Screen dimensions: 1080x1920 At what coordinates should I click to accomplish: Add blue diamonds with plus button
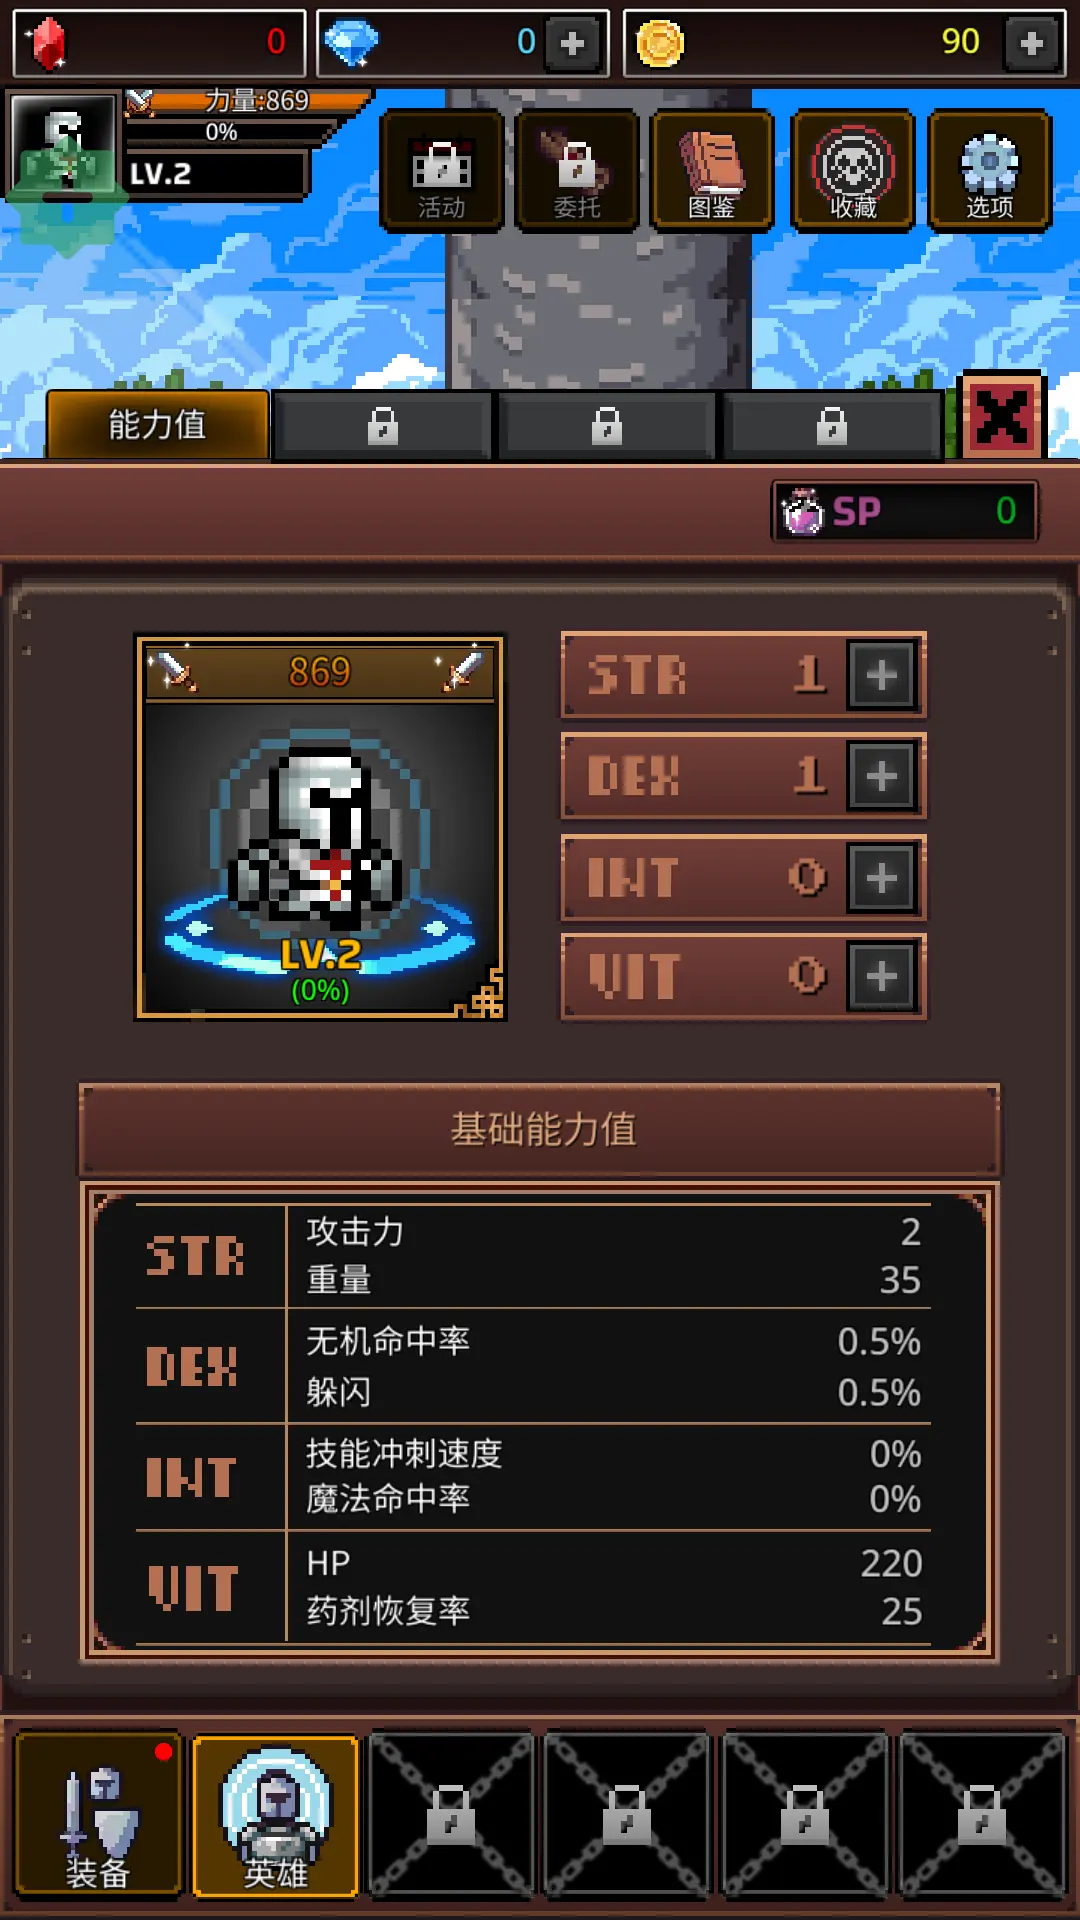click(573, 43)
